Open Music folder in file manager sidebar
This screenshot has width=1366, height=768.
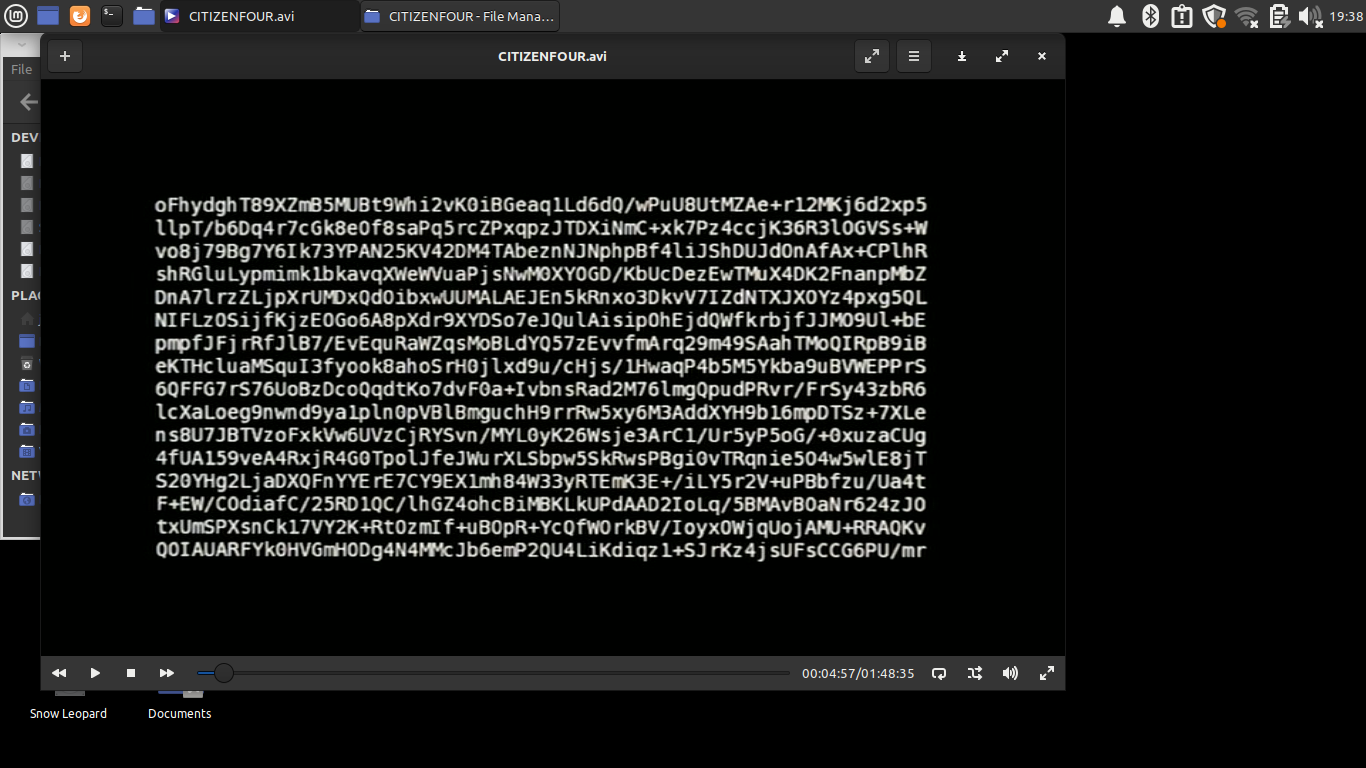28,407
